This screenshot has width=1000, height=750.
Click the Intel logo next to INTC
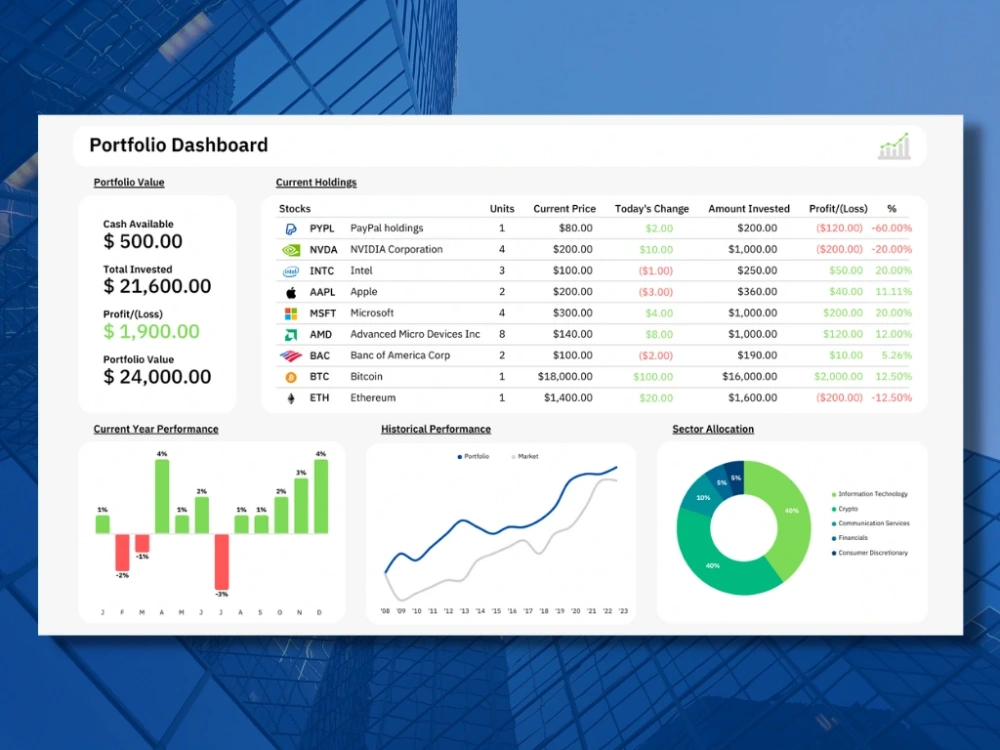[x=291, y=270]
